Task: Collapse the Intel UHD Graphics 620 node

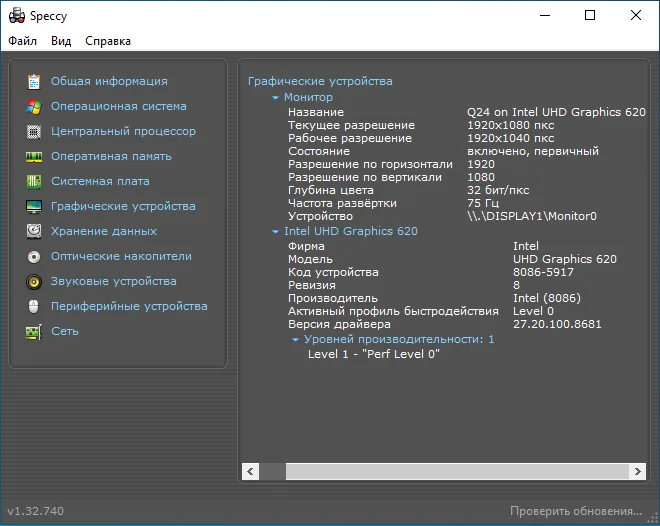Action: coord(275,231)
